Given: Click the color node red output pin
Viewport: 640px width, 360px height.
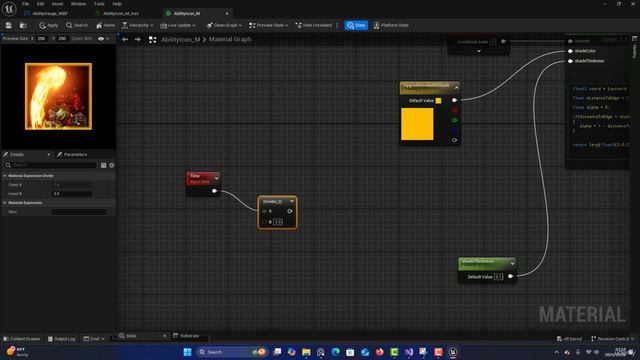Looking at the screenshot, I should click(454, 110).
